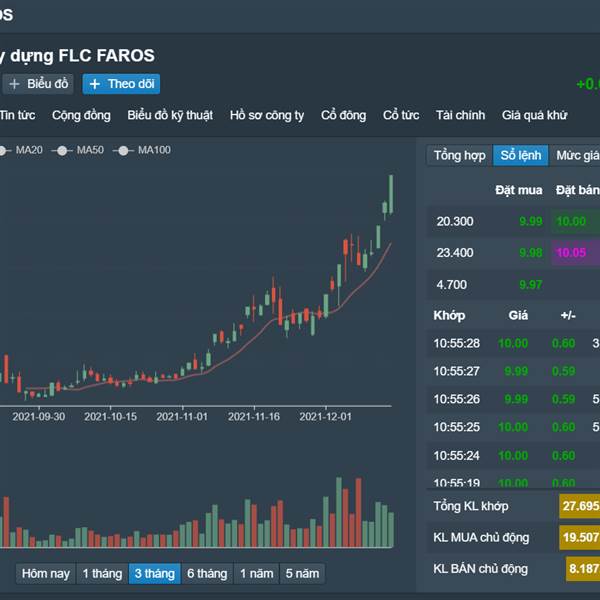
Task: Open the Mức giá panel tab
Action: pyautogui.click(x=576, y=155)
